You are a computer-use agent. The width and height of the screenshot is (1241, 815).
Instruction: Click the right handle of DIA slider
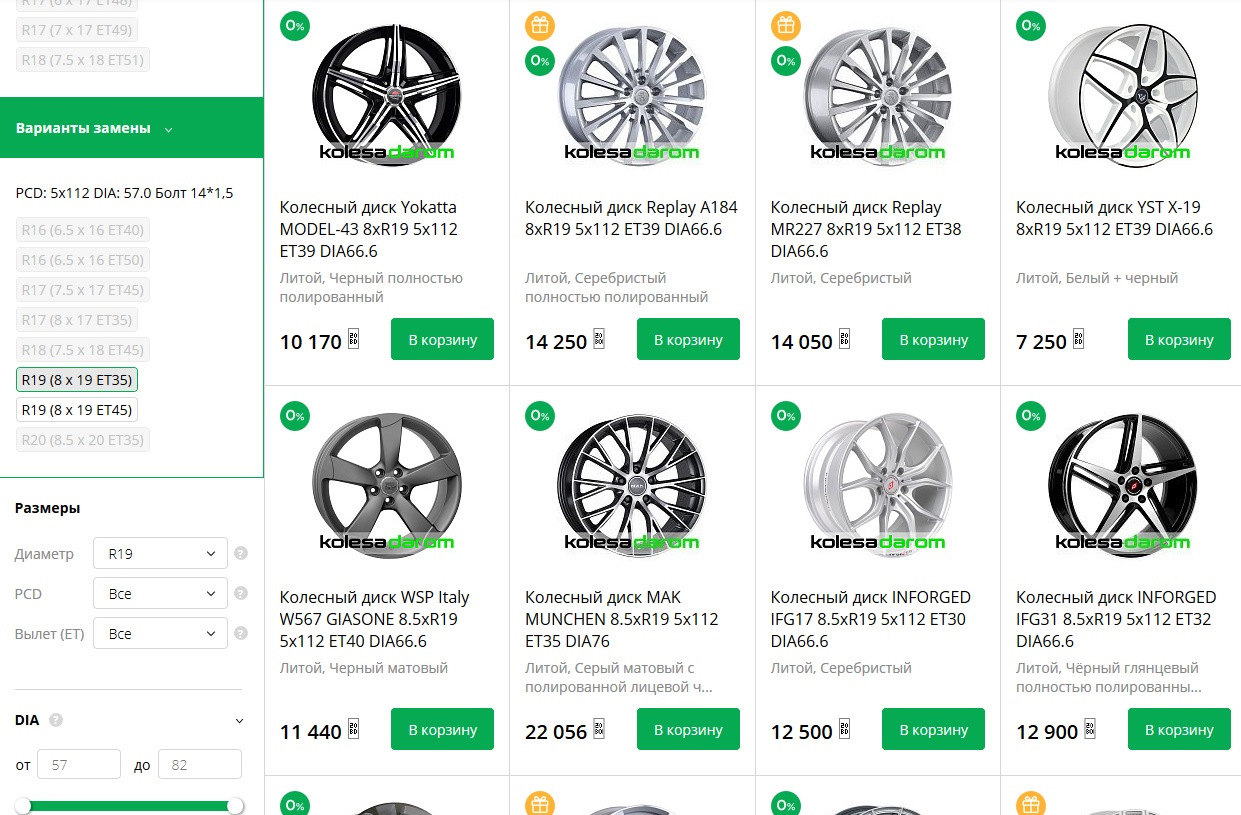click(235, 806)
